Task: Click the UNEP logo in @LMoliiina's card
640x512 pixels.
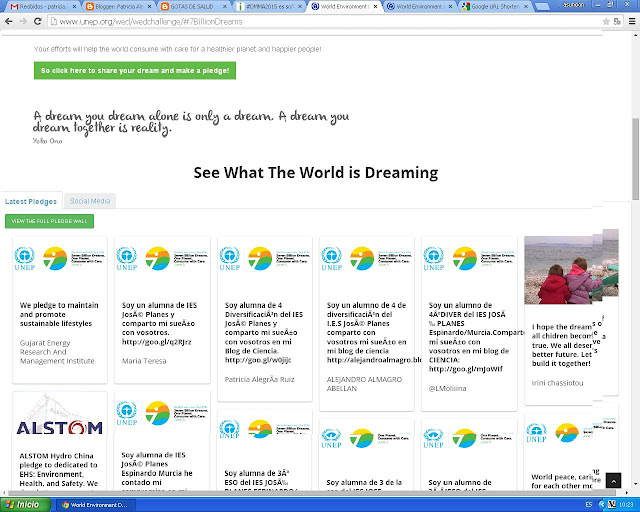Action: click(433, 259)
